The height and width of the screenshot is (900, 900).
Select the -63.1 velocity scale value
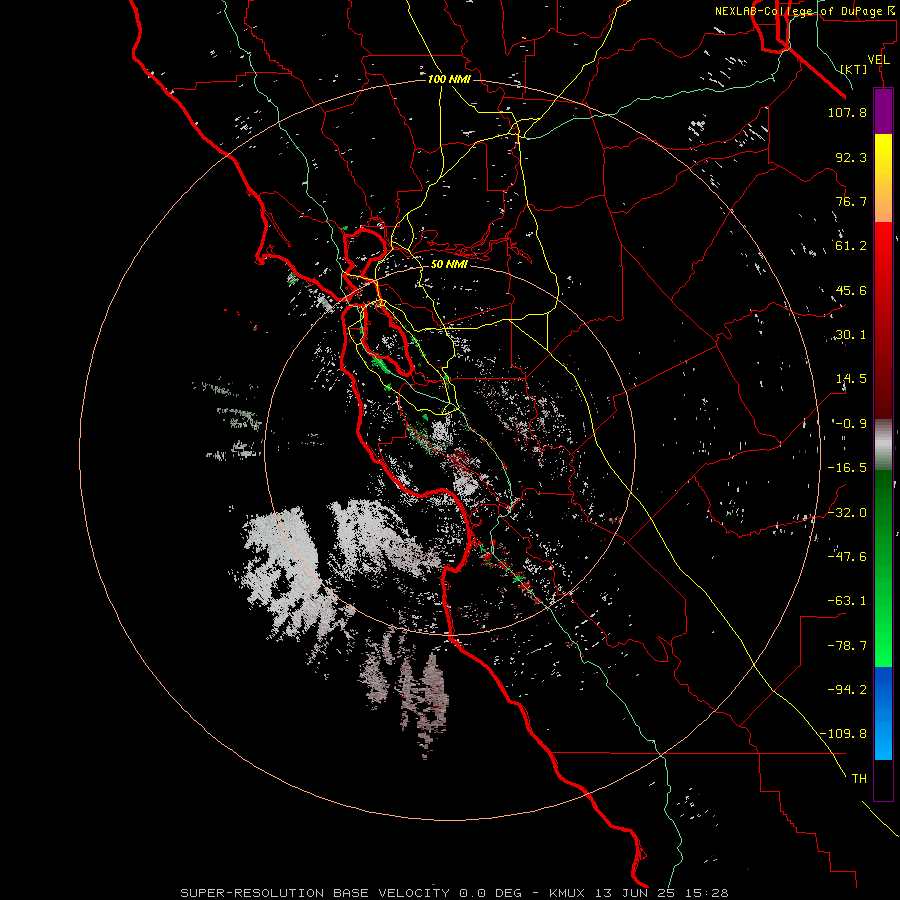pos(847,601)
